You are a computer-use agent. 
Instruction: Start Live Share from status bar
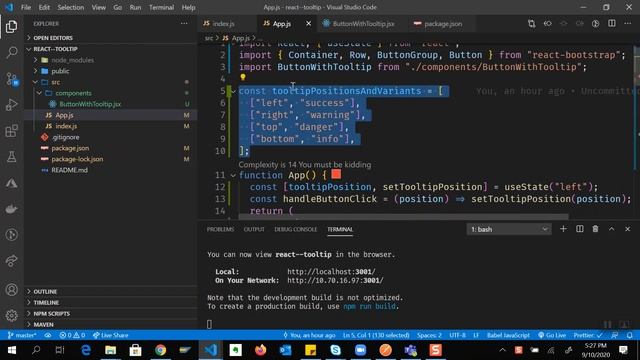[x=111, y=335]
